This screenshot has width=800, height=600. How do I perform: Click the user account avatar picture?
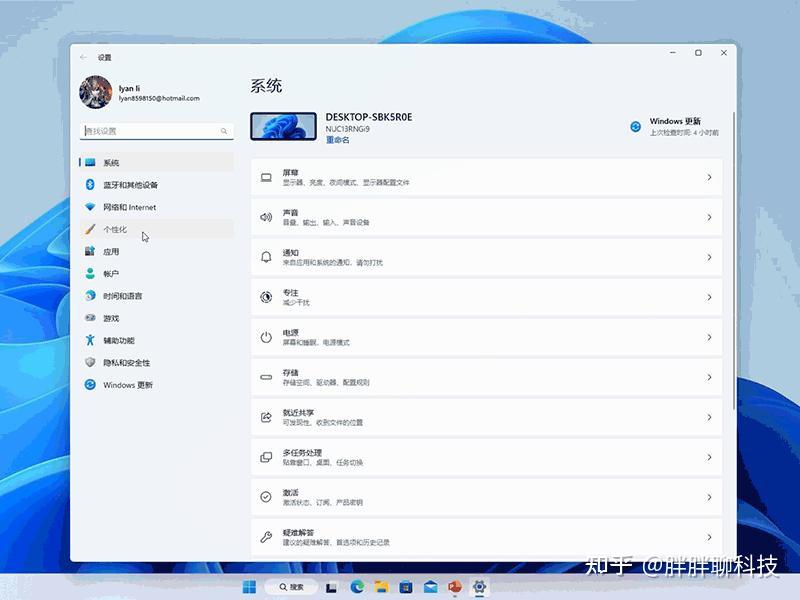click(x=96, y=92)
